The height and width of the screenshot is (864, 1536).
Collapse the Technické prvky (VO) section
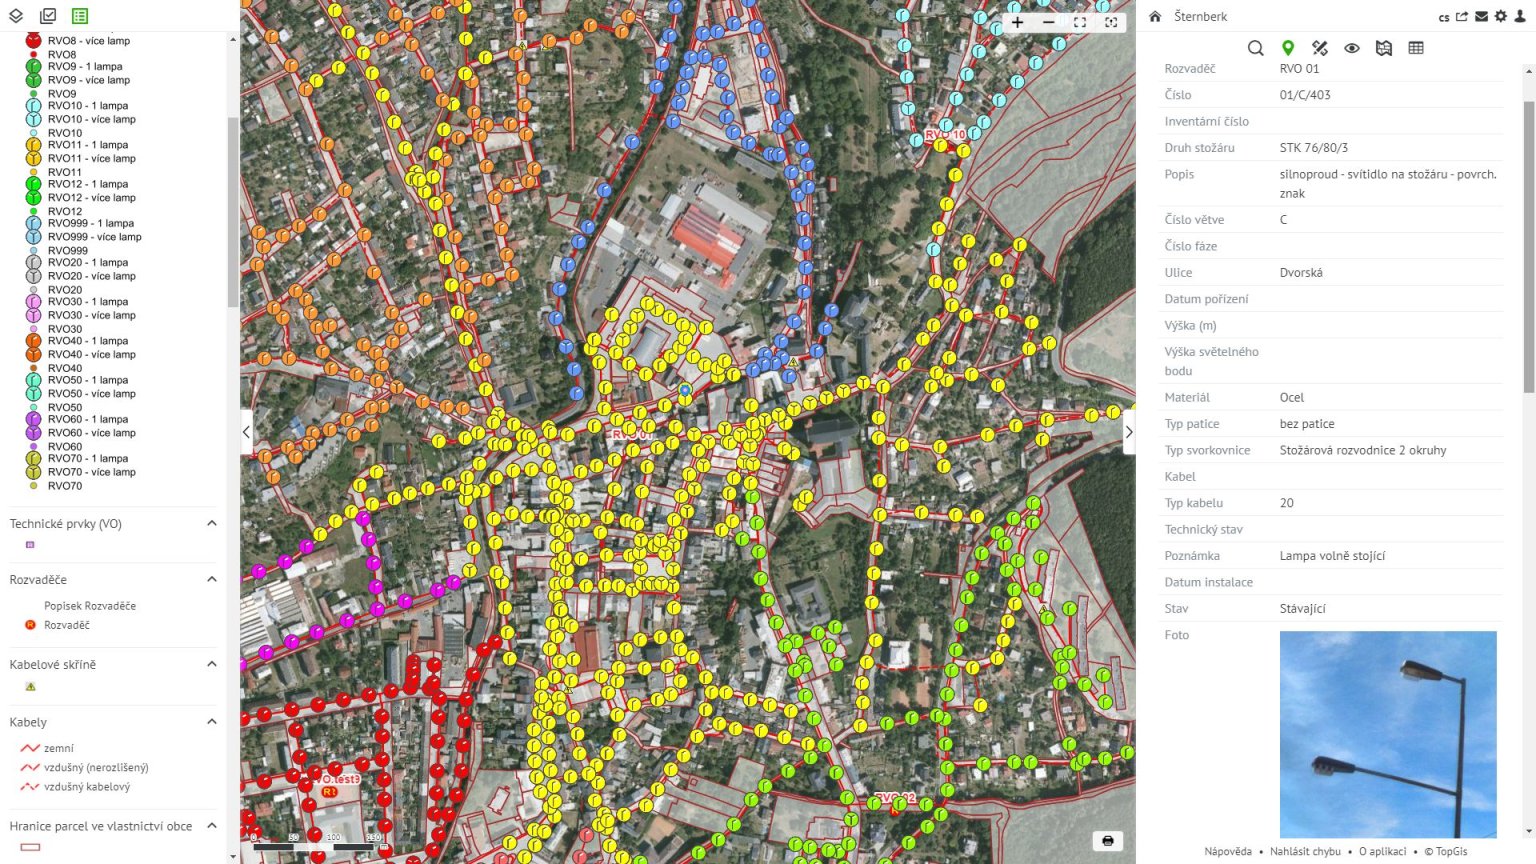coord(211,522)
